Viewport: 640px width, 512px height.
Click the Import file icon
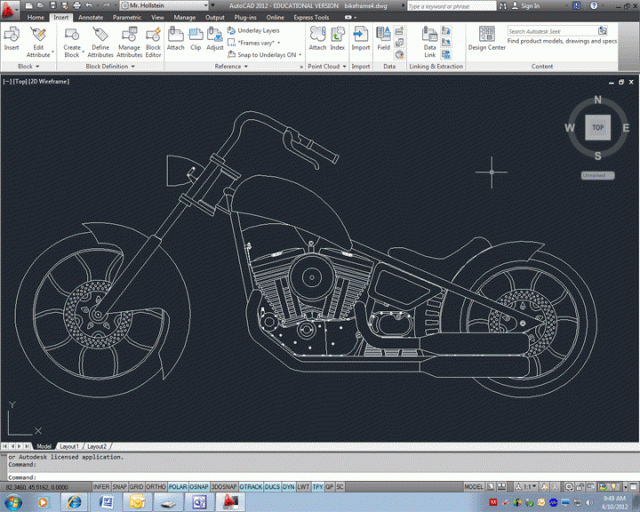point(361,38)
